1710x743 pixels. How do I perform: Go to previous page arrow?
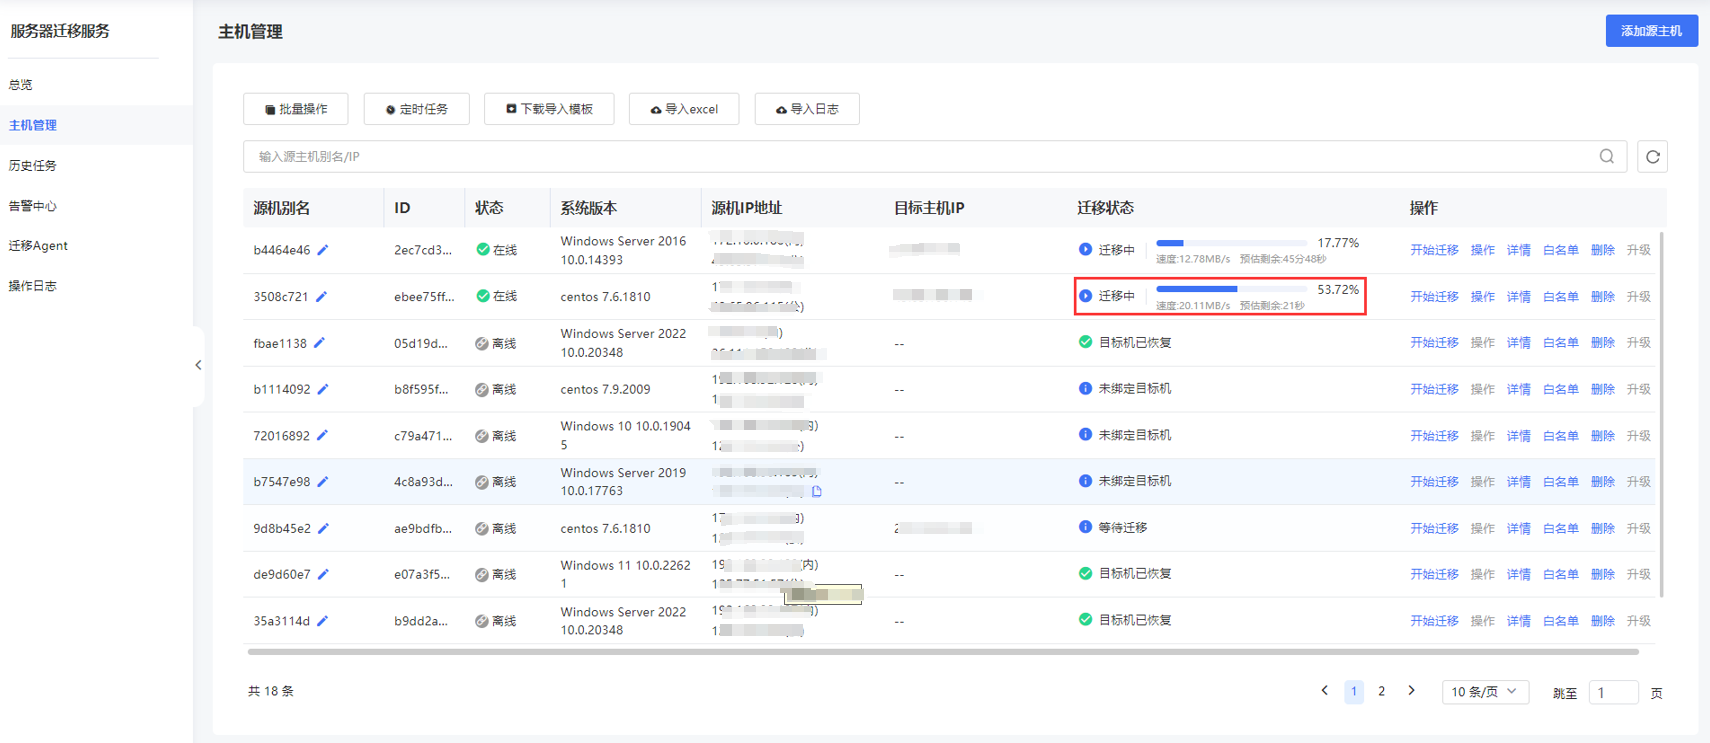[x=1325, y=691]
